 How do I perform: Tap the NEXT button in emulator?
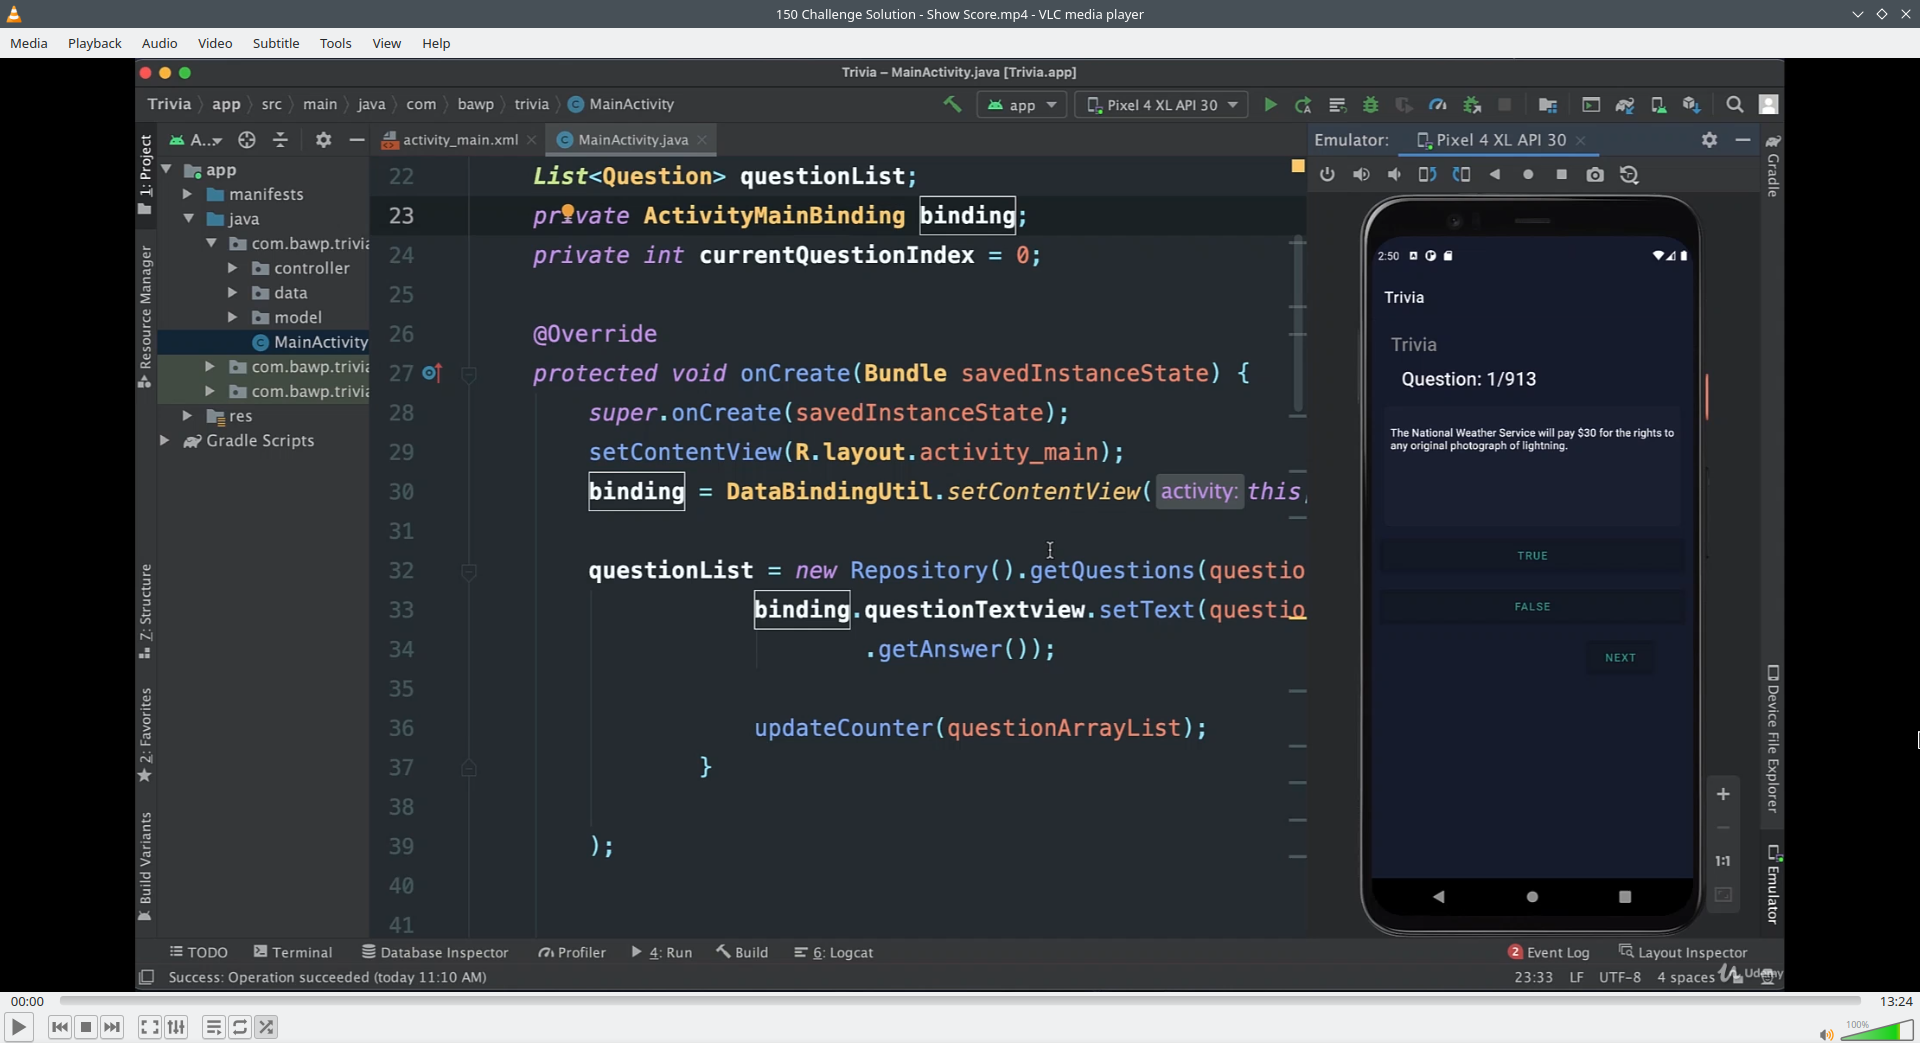coord(1620,658)
